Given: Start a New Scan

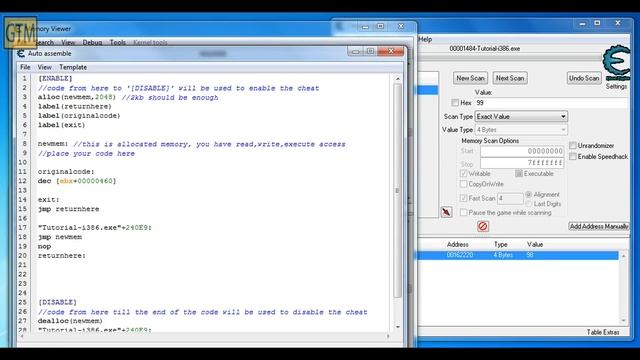Looking at the screenshot, I should 470,78.
